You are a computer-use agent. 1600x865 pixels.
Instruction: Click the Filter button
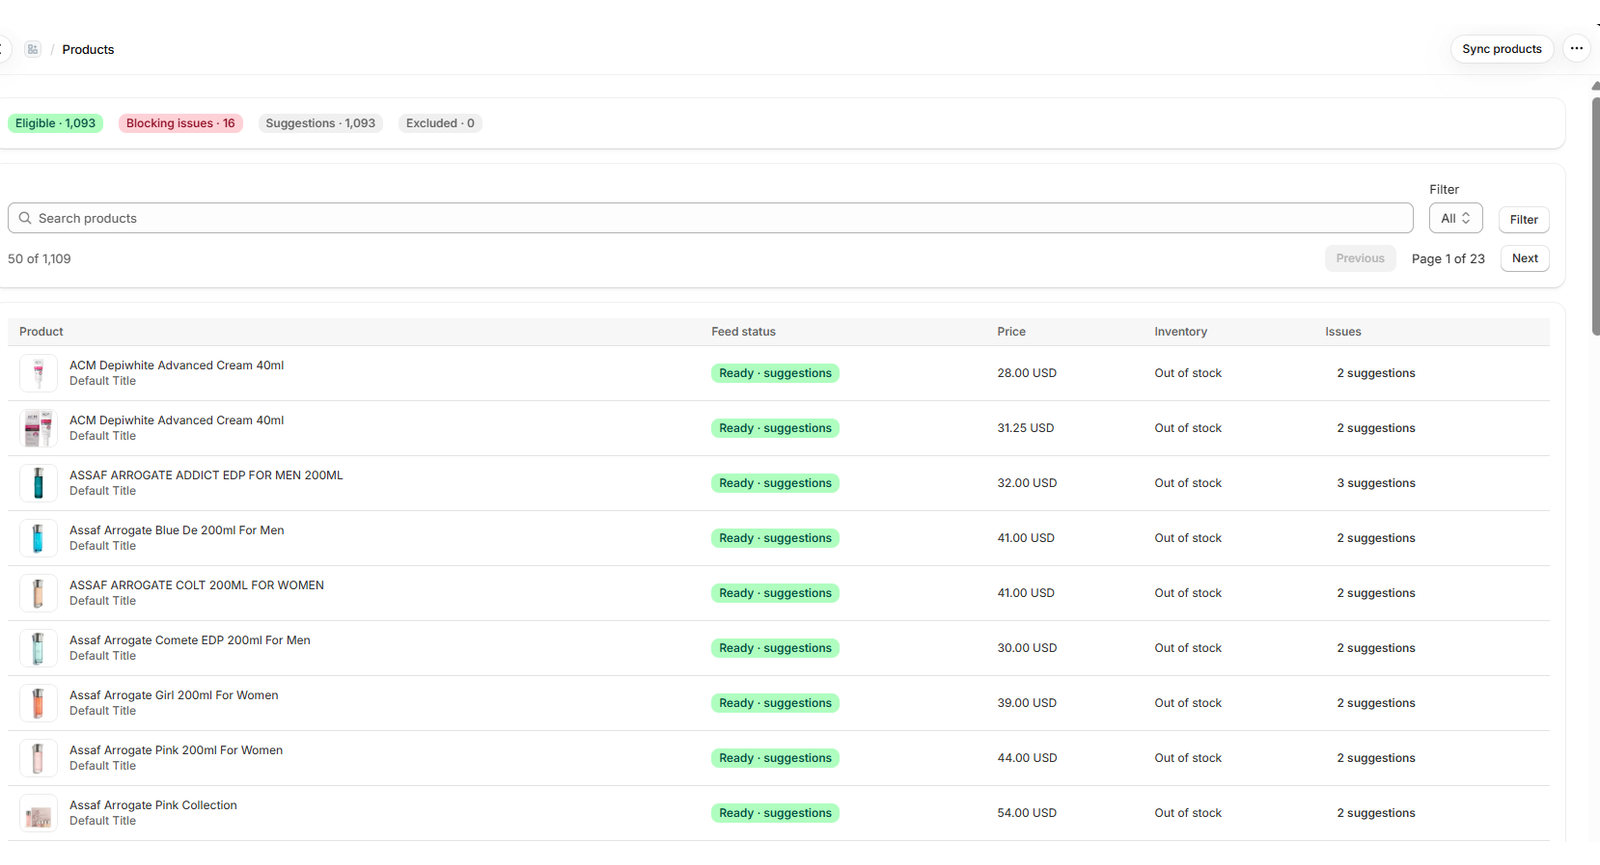tap(1524, 220)
